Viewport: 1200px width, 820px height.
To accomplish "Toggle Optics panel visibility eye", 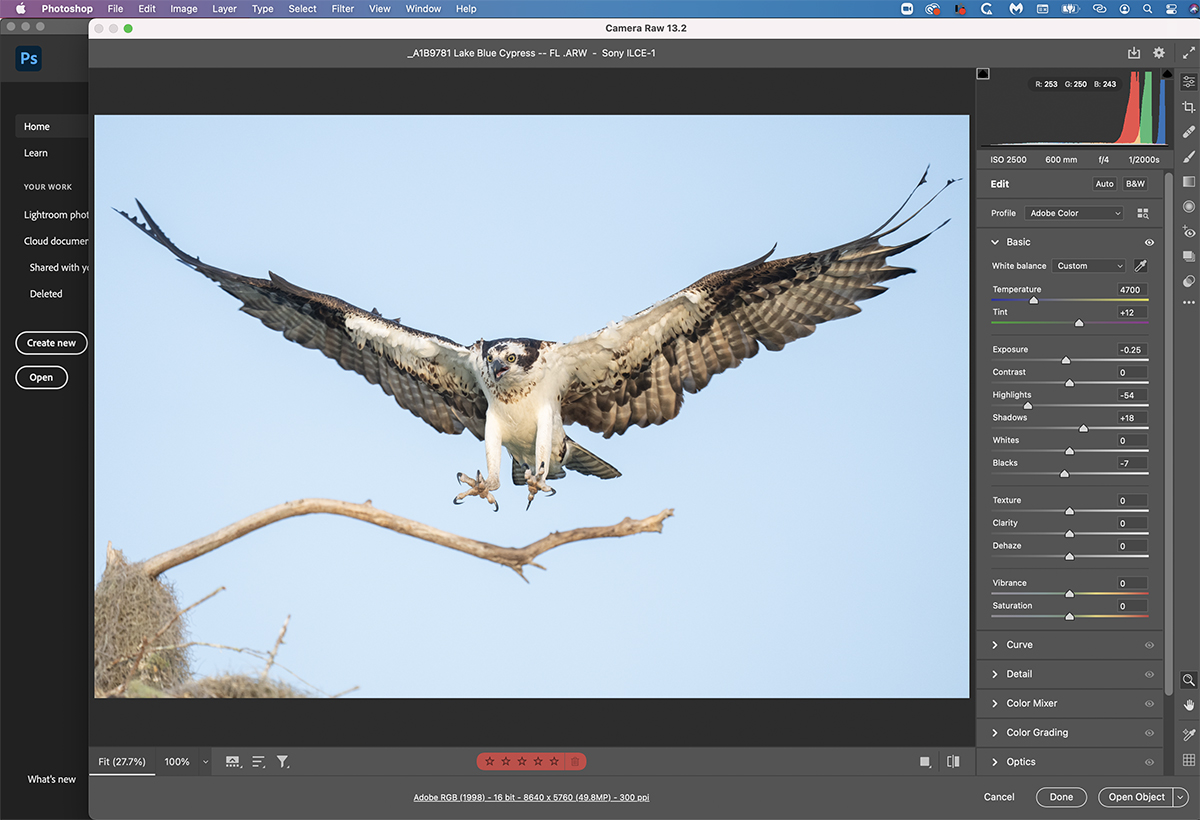I will pos(1149,762).
